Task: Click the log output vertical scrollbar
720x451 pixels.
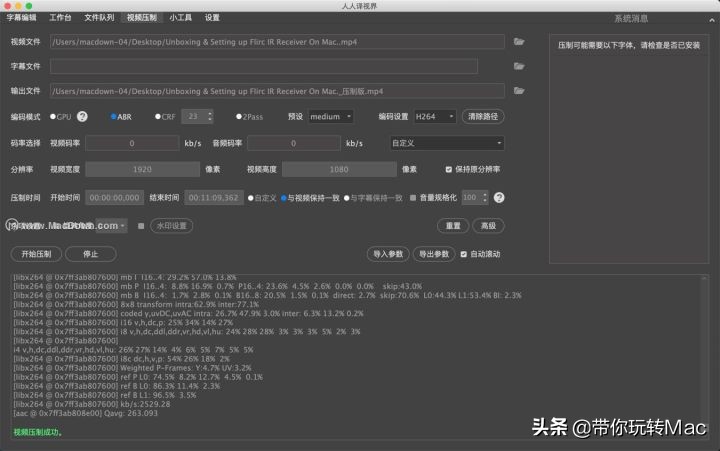Action: click(x=704, y=356)
